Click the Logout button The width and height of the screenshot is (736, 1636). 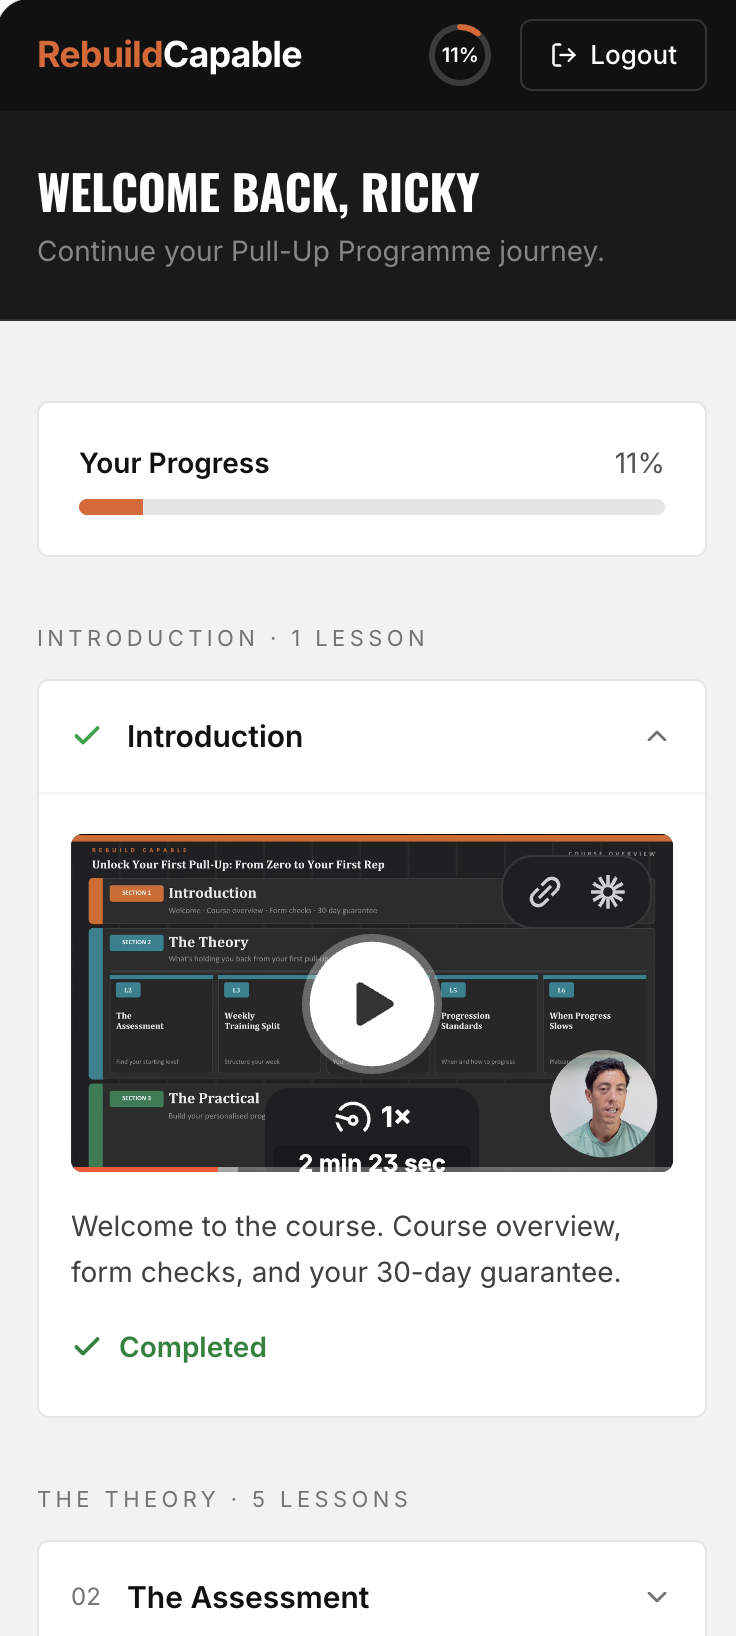point(613,55)
